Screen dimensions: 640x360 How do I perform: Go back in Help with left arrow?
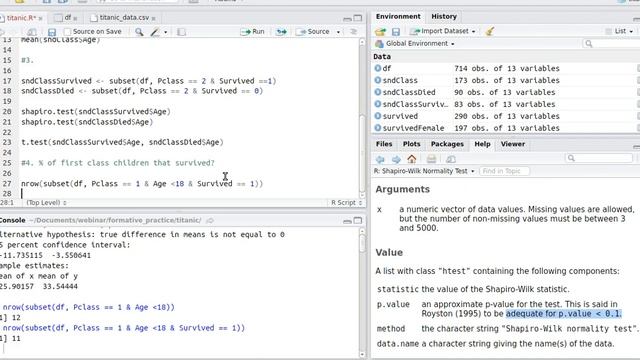[380, 159]
